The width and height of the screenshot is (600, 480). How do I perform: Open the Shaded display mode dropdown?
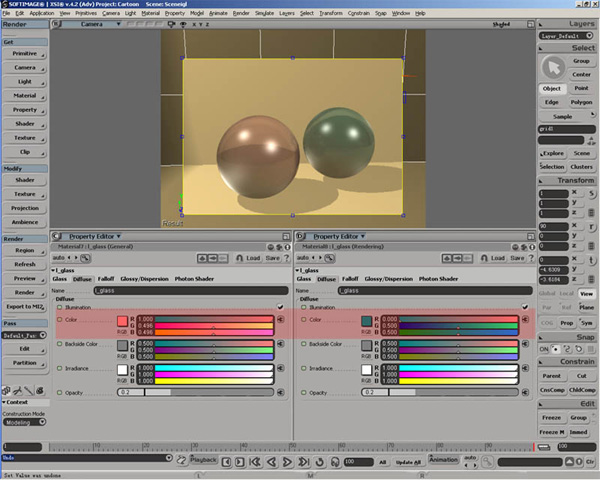[x=501, y=24]
